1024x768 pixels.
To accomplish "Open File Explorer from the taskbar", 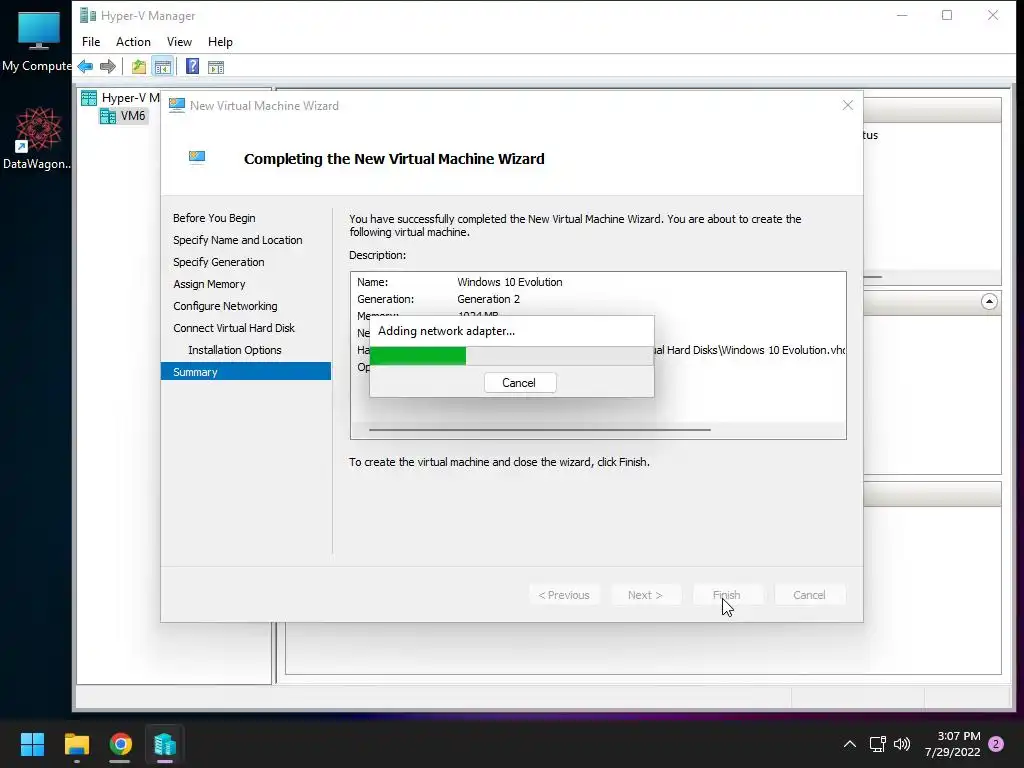I will [x=76, y=744].
